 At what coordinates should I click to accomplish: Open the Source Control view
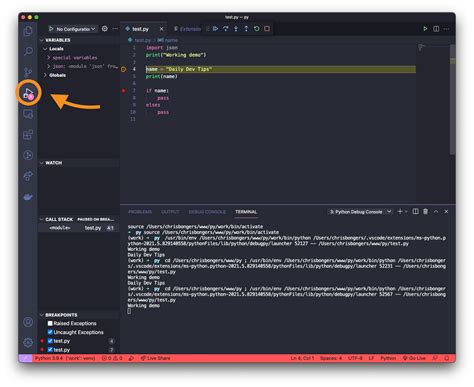tap(28, 72)
